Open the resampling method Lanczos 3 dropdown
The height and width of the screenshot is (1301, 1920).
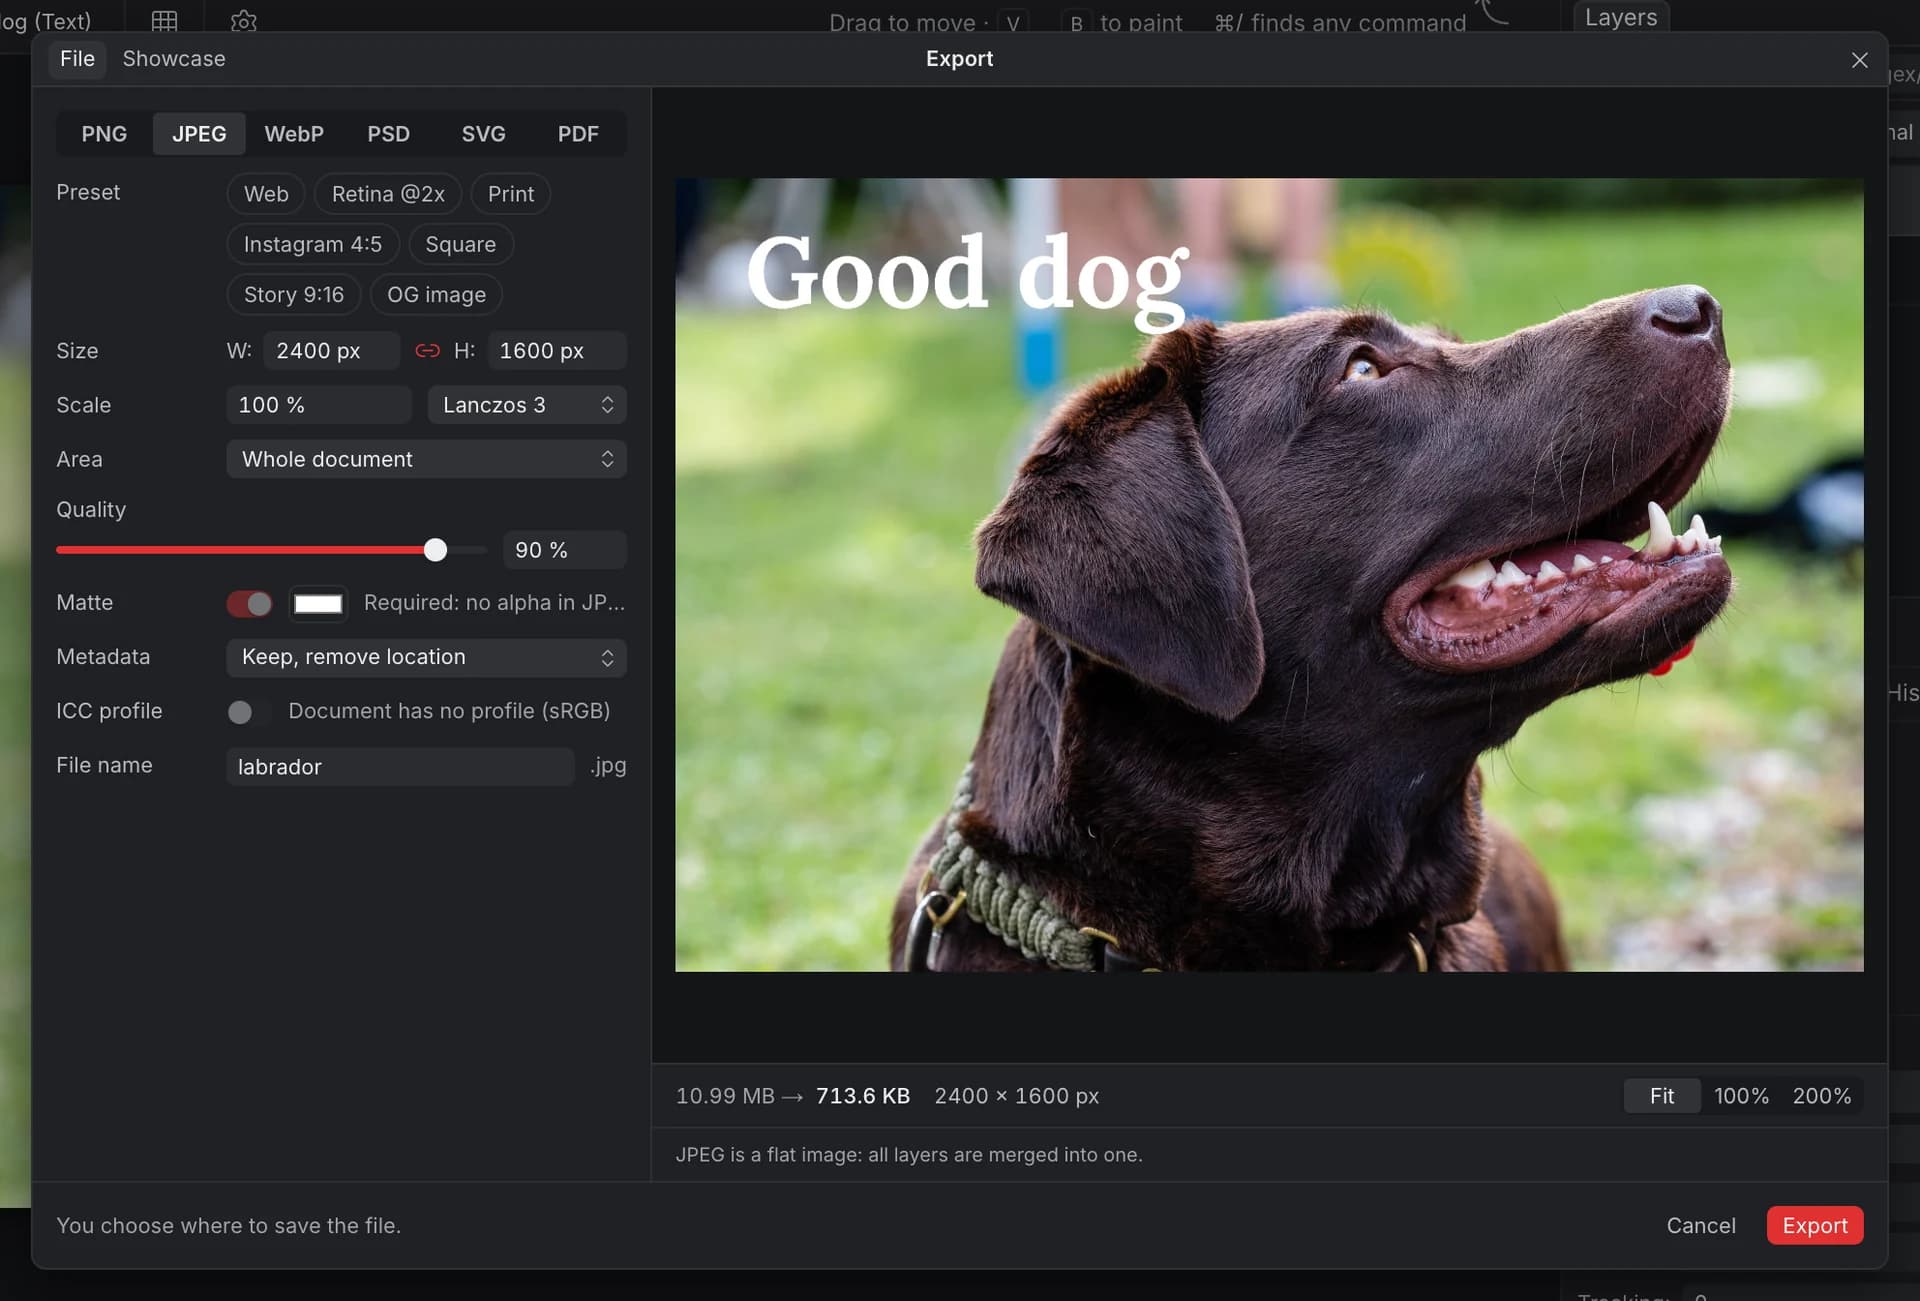click(x=527, y=405)
